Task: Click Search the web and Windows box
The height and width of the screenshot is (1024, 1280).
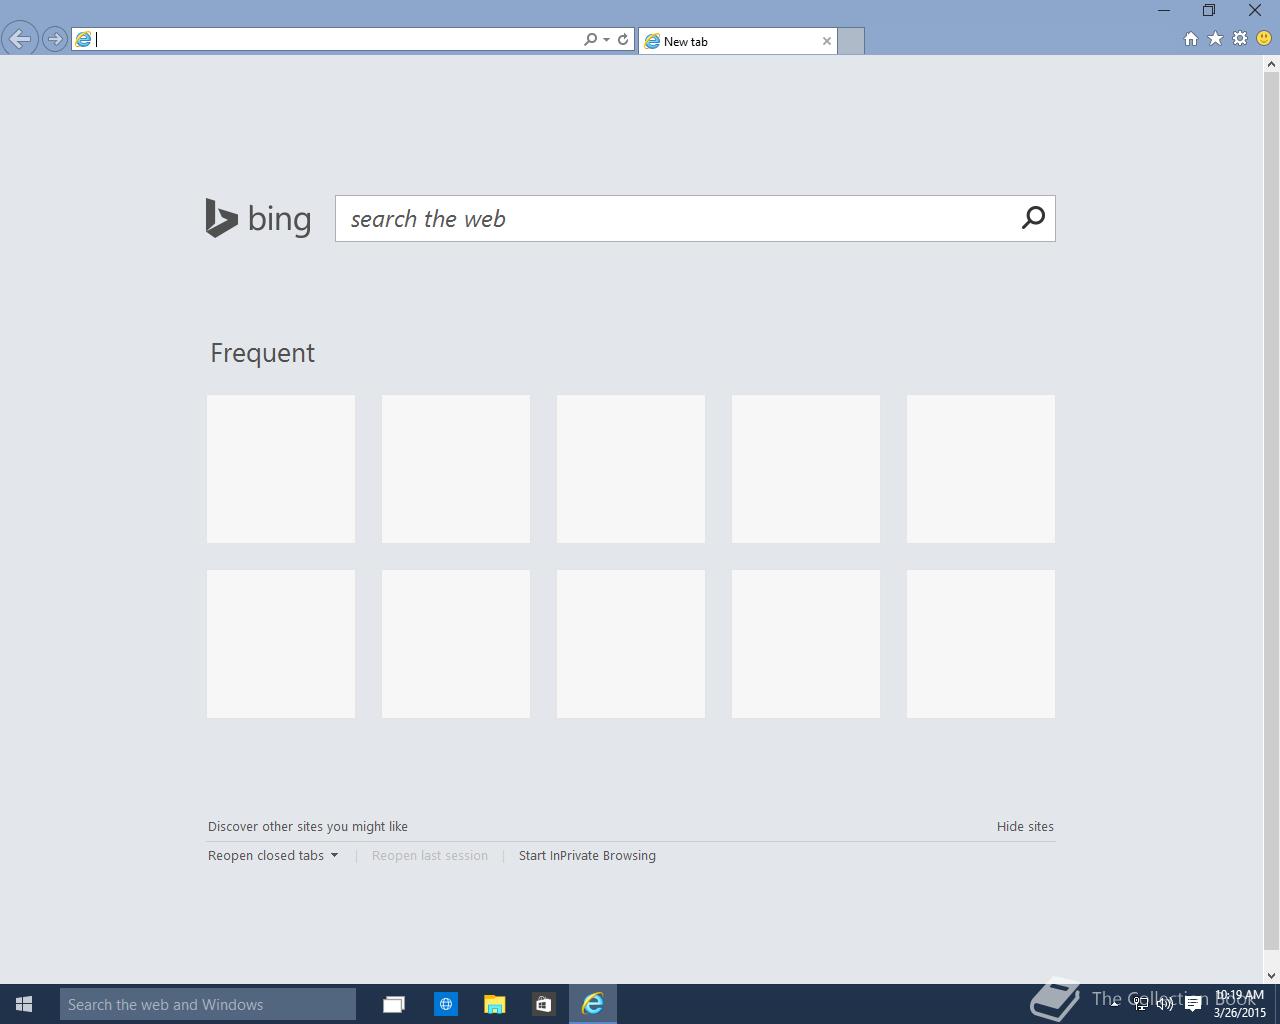Action: [208, 1004]
